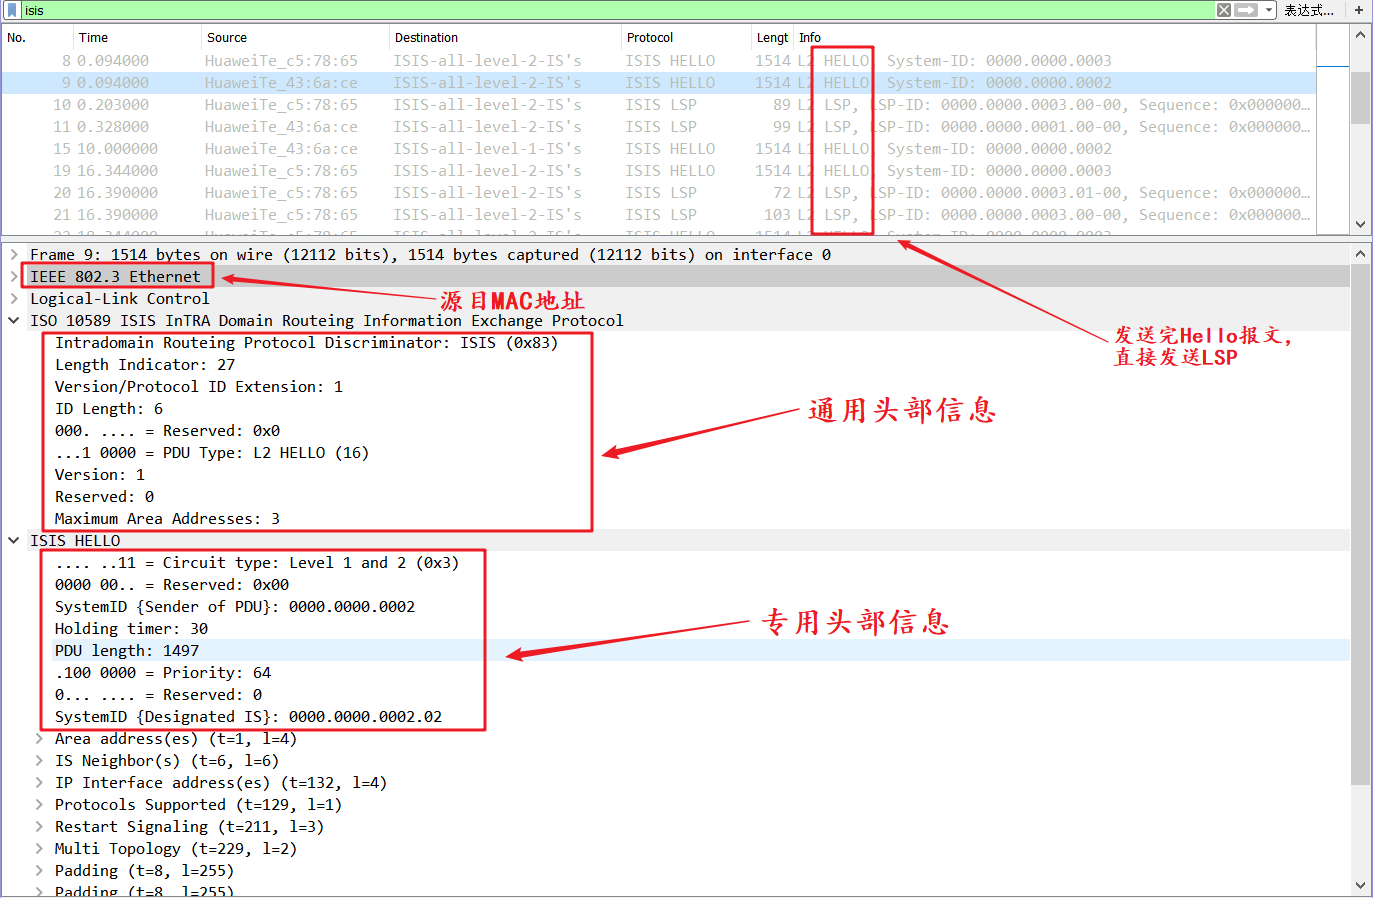Add a filter button with plus icon
1373x898 pixels.
(x=1359, y=10)
